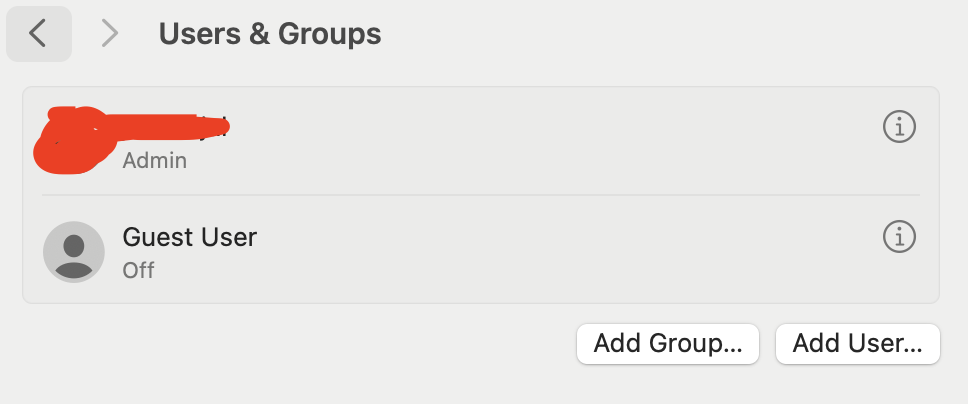Image resolution: width=968 pixels, height=404 pixels.
Task: Click the forward chevron arrow
Action: click(110, 34)
